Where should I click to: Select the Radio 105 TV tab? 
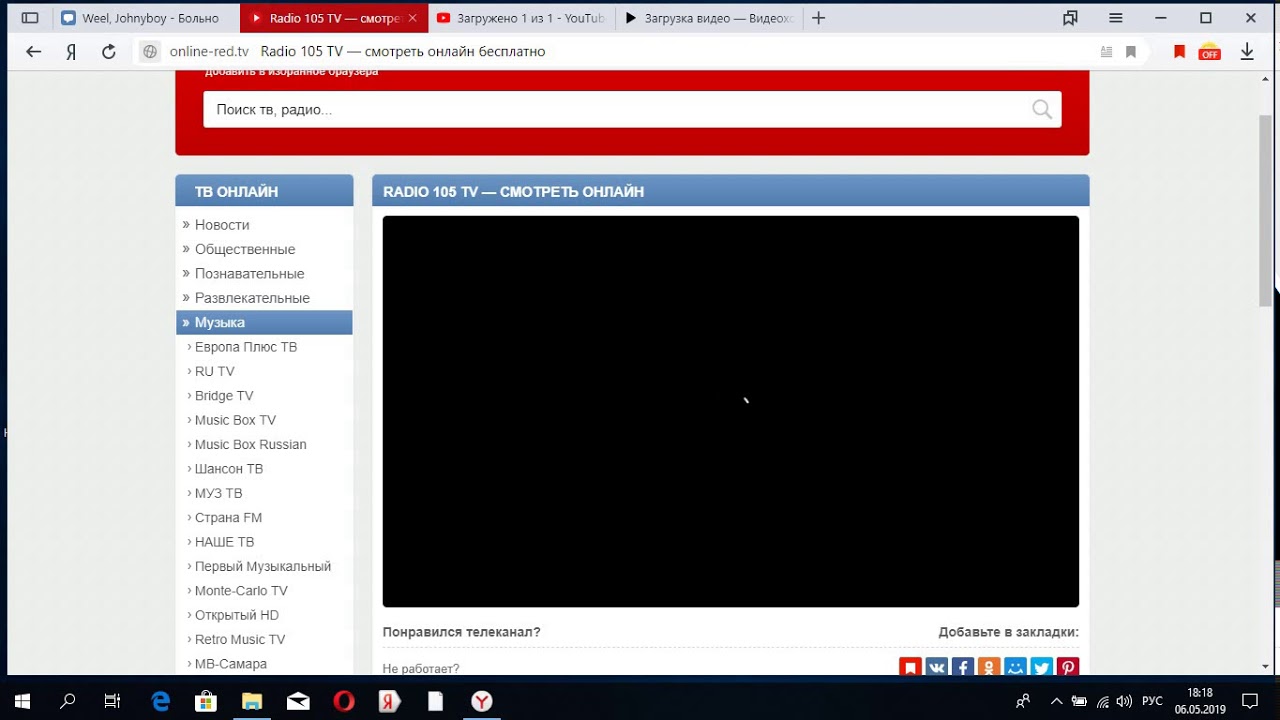(x=334, y=18)
